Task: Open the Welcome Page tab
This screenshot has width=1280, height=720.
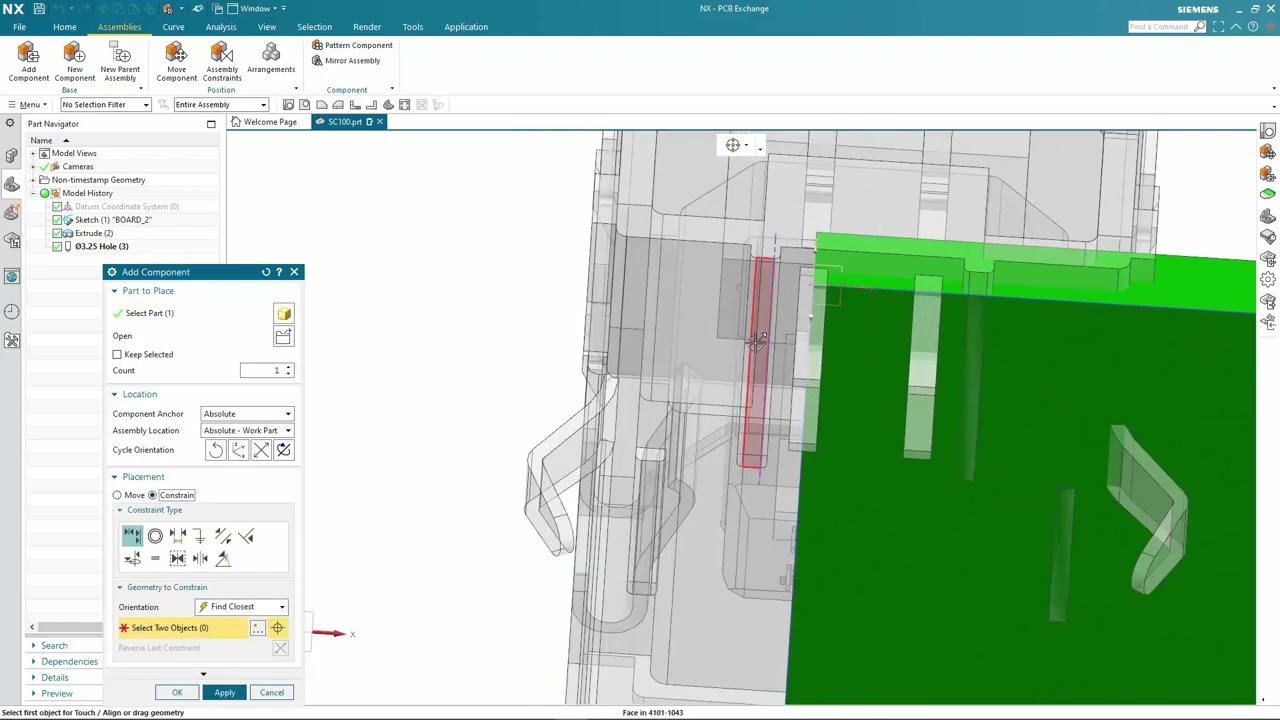Action: pyautogui.click(x=264, y=122)
